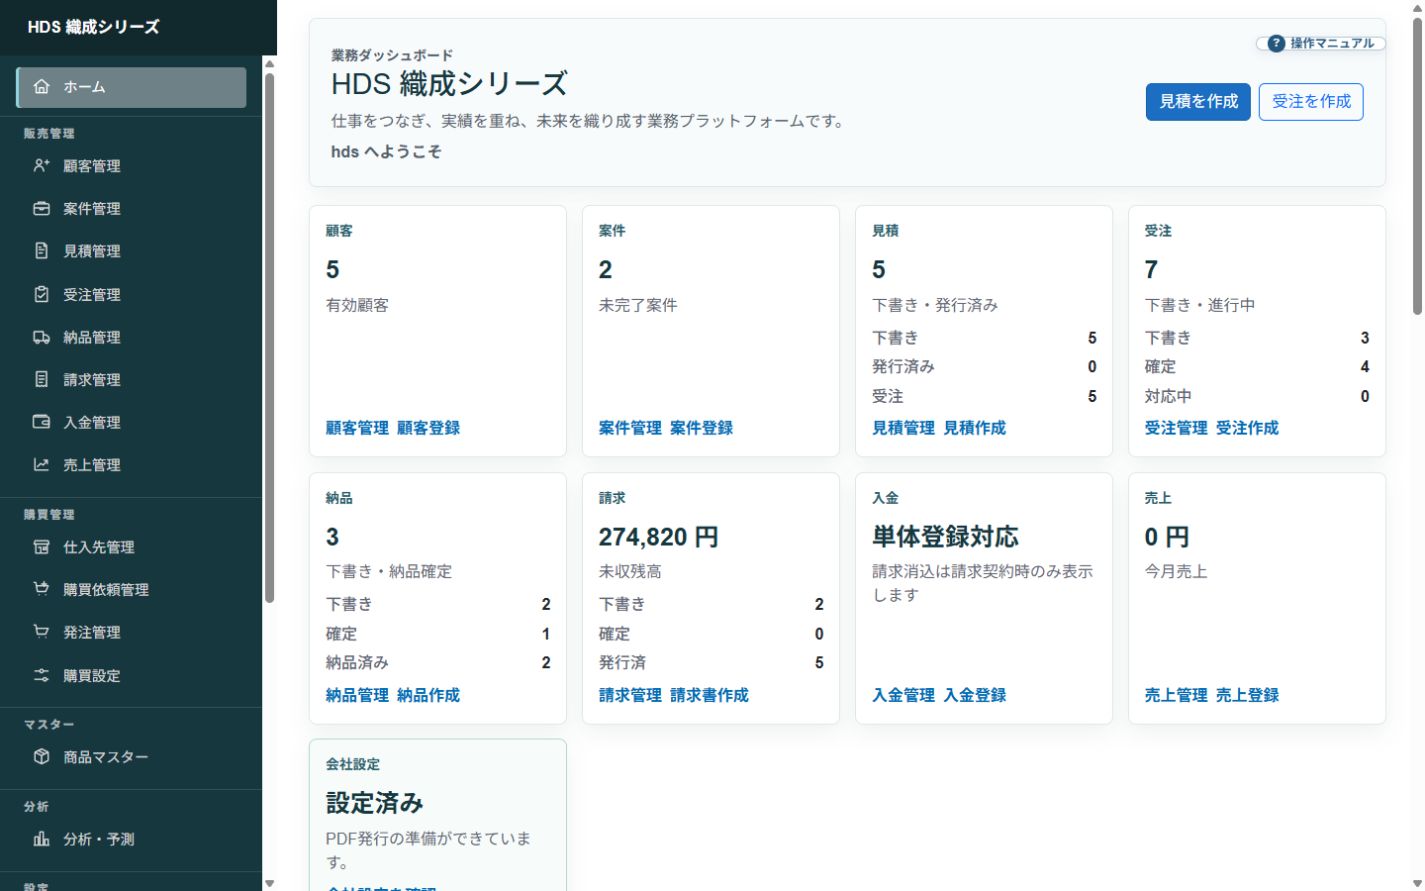Screen dimensions: 1425x891
Task: Click the question mark help icon
Action: click(1276, 43)
